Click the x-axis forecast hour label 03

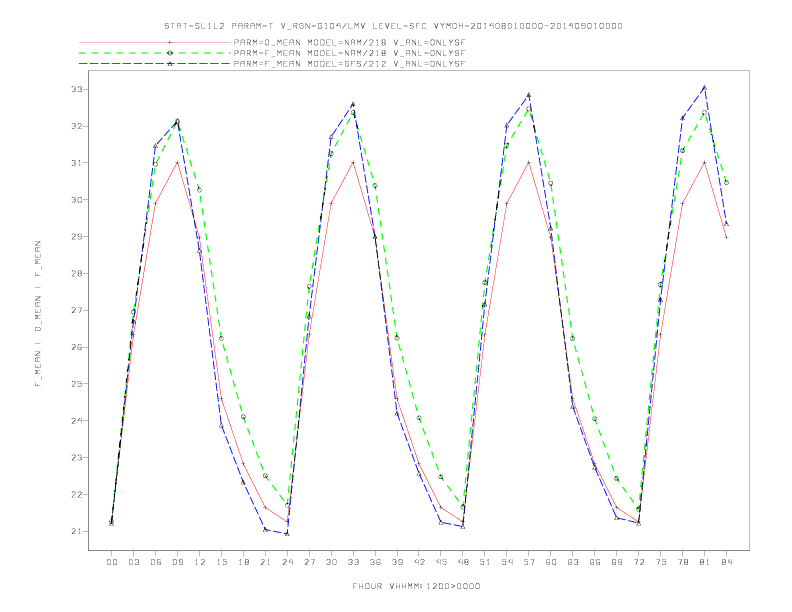coord(133,562)
